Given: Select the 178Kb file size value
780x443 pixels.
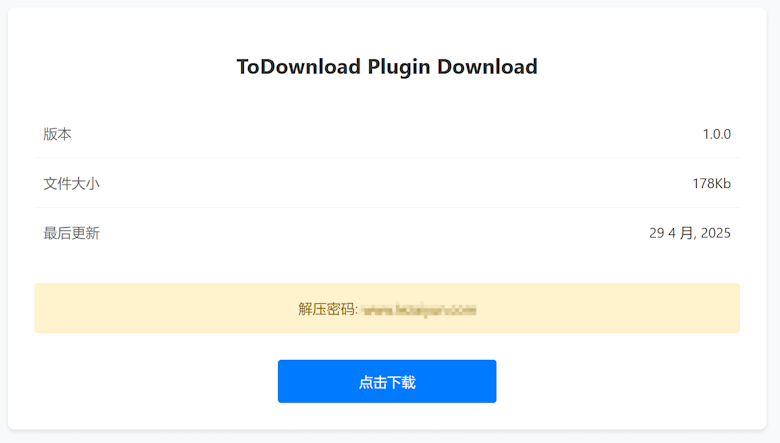Looking at the screenshot, I should click(712, 183).
